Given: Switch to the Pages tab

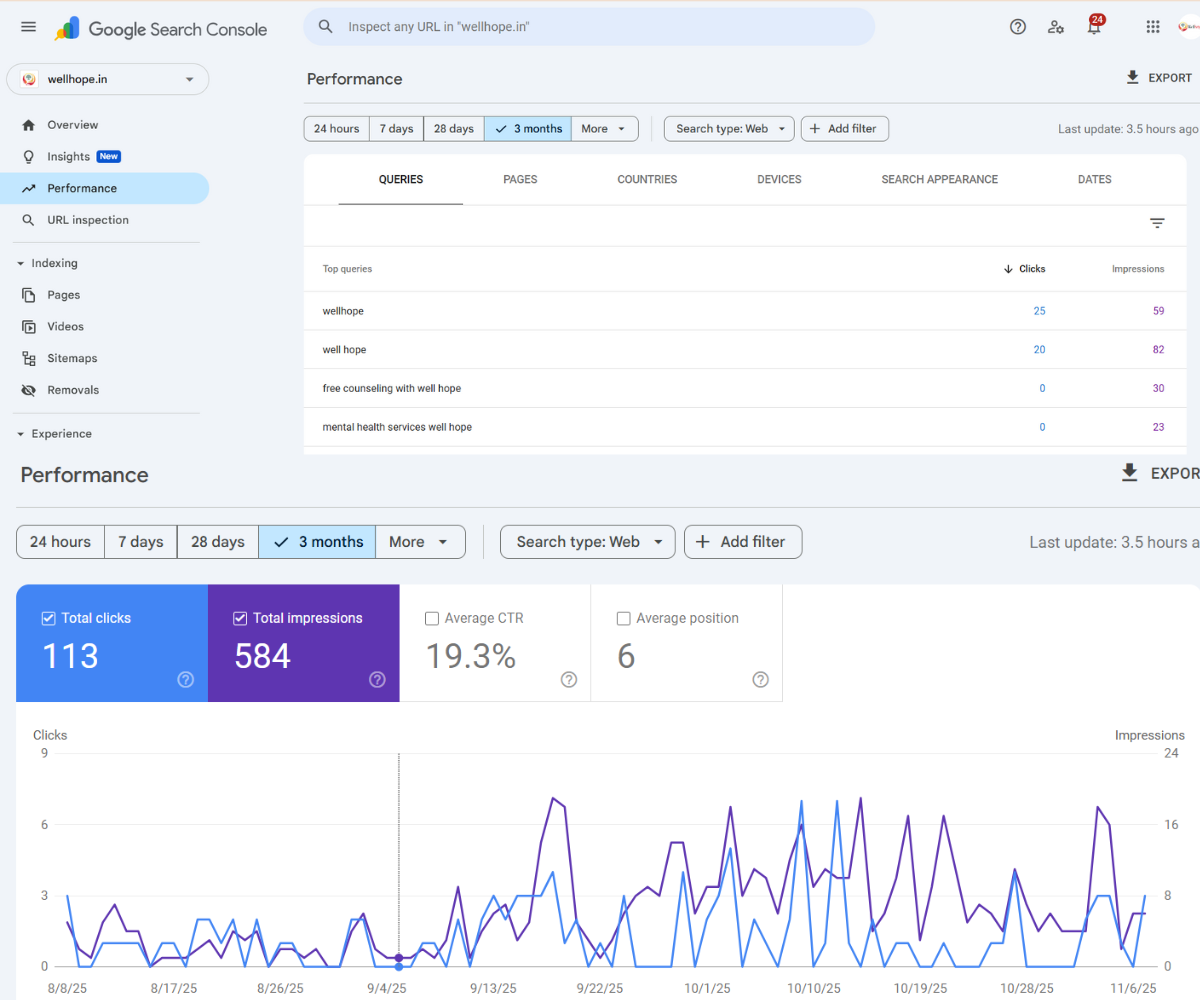Looking at the screenshot, I should click(520, 179).
